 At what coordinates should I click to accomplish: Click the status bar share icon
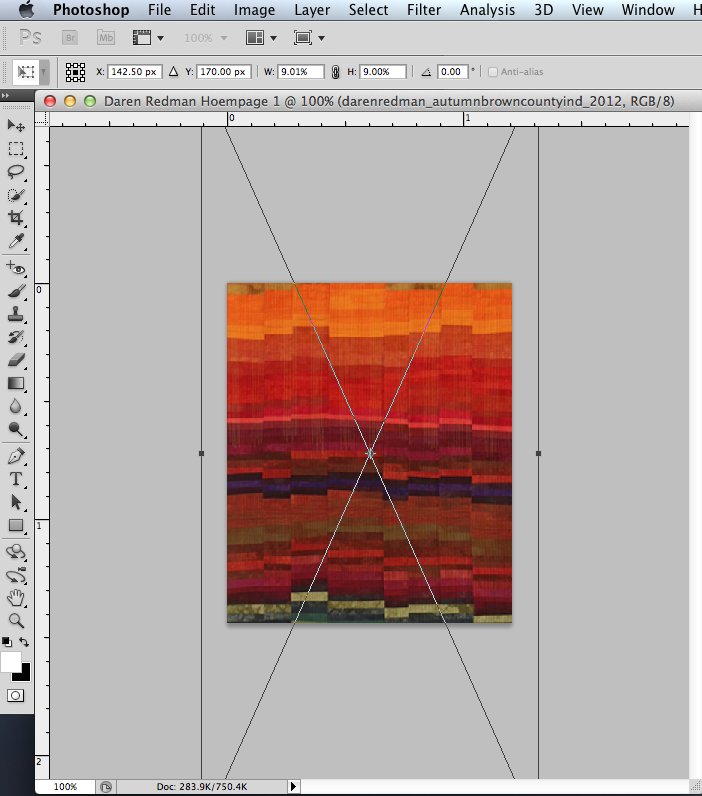click(106, 787)
